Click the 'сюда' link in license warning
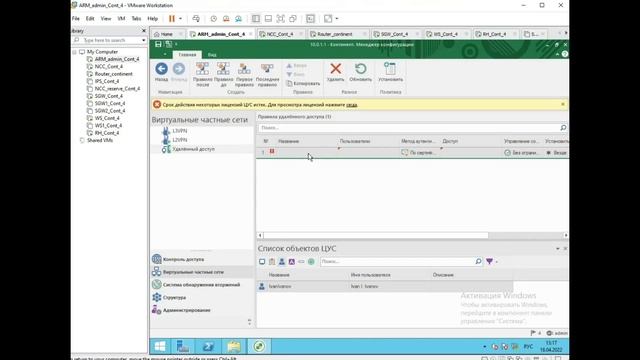 (x=351, y=105)
